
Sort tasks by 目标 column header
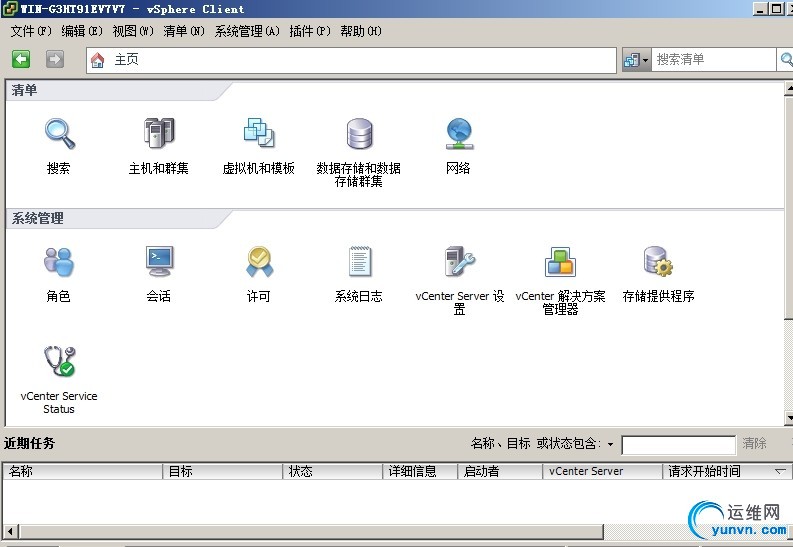[223, 471]
